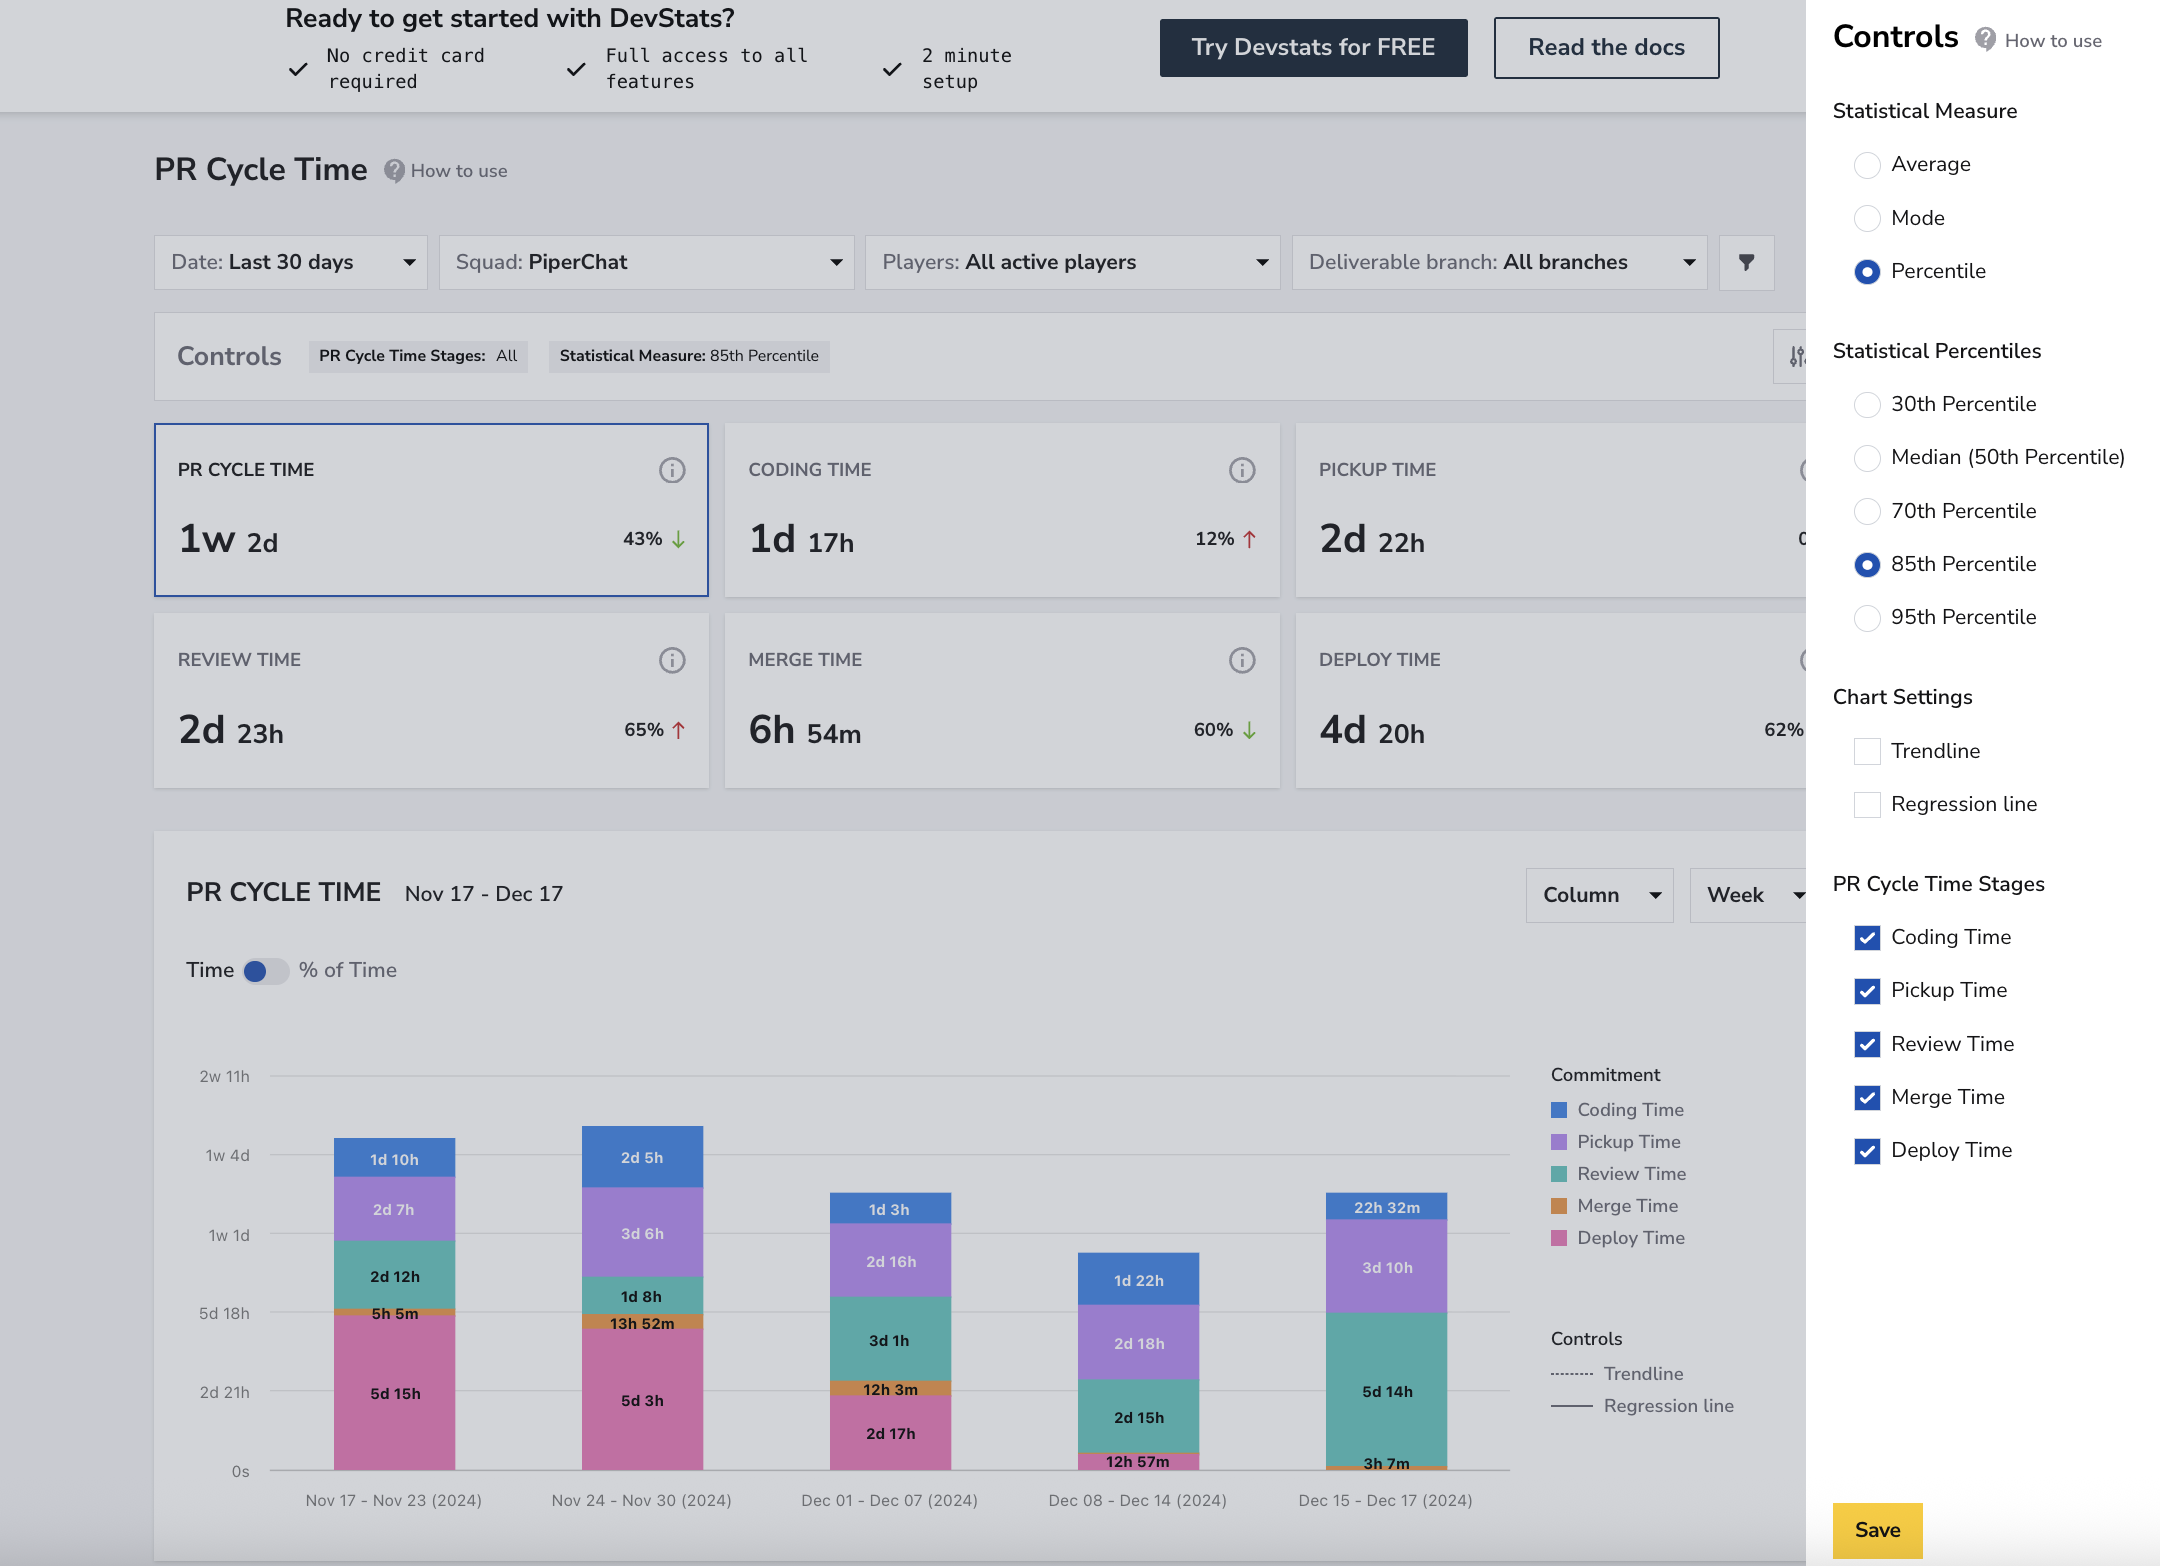2160x1566 pixels.
Task: Open info icon on PR Cycle Time card
Action: 672,470
